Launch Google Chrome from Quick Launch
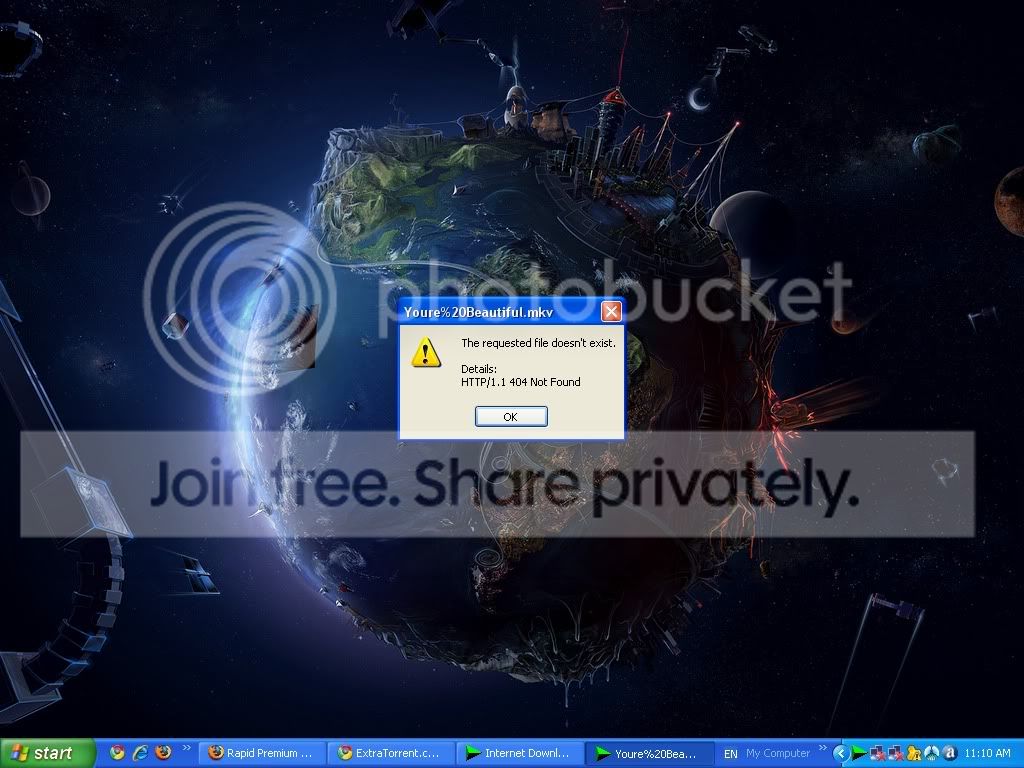1024x768 pixels. point(117,752)
